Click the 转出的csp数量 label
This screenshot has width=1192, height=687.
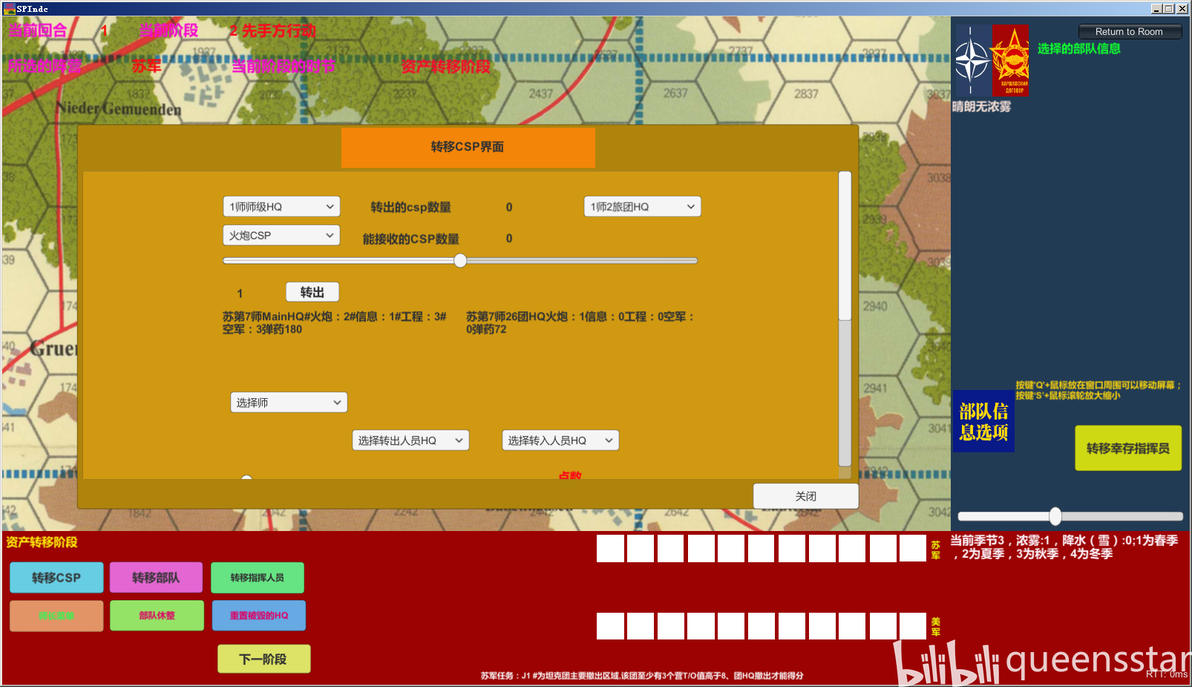[x=411, y=207]
